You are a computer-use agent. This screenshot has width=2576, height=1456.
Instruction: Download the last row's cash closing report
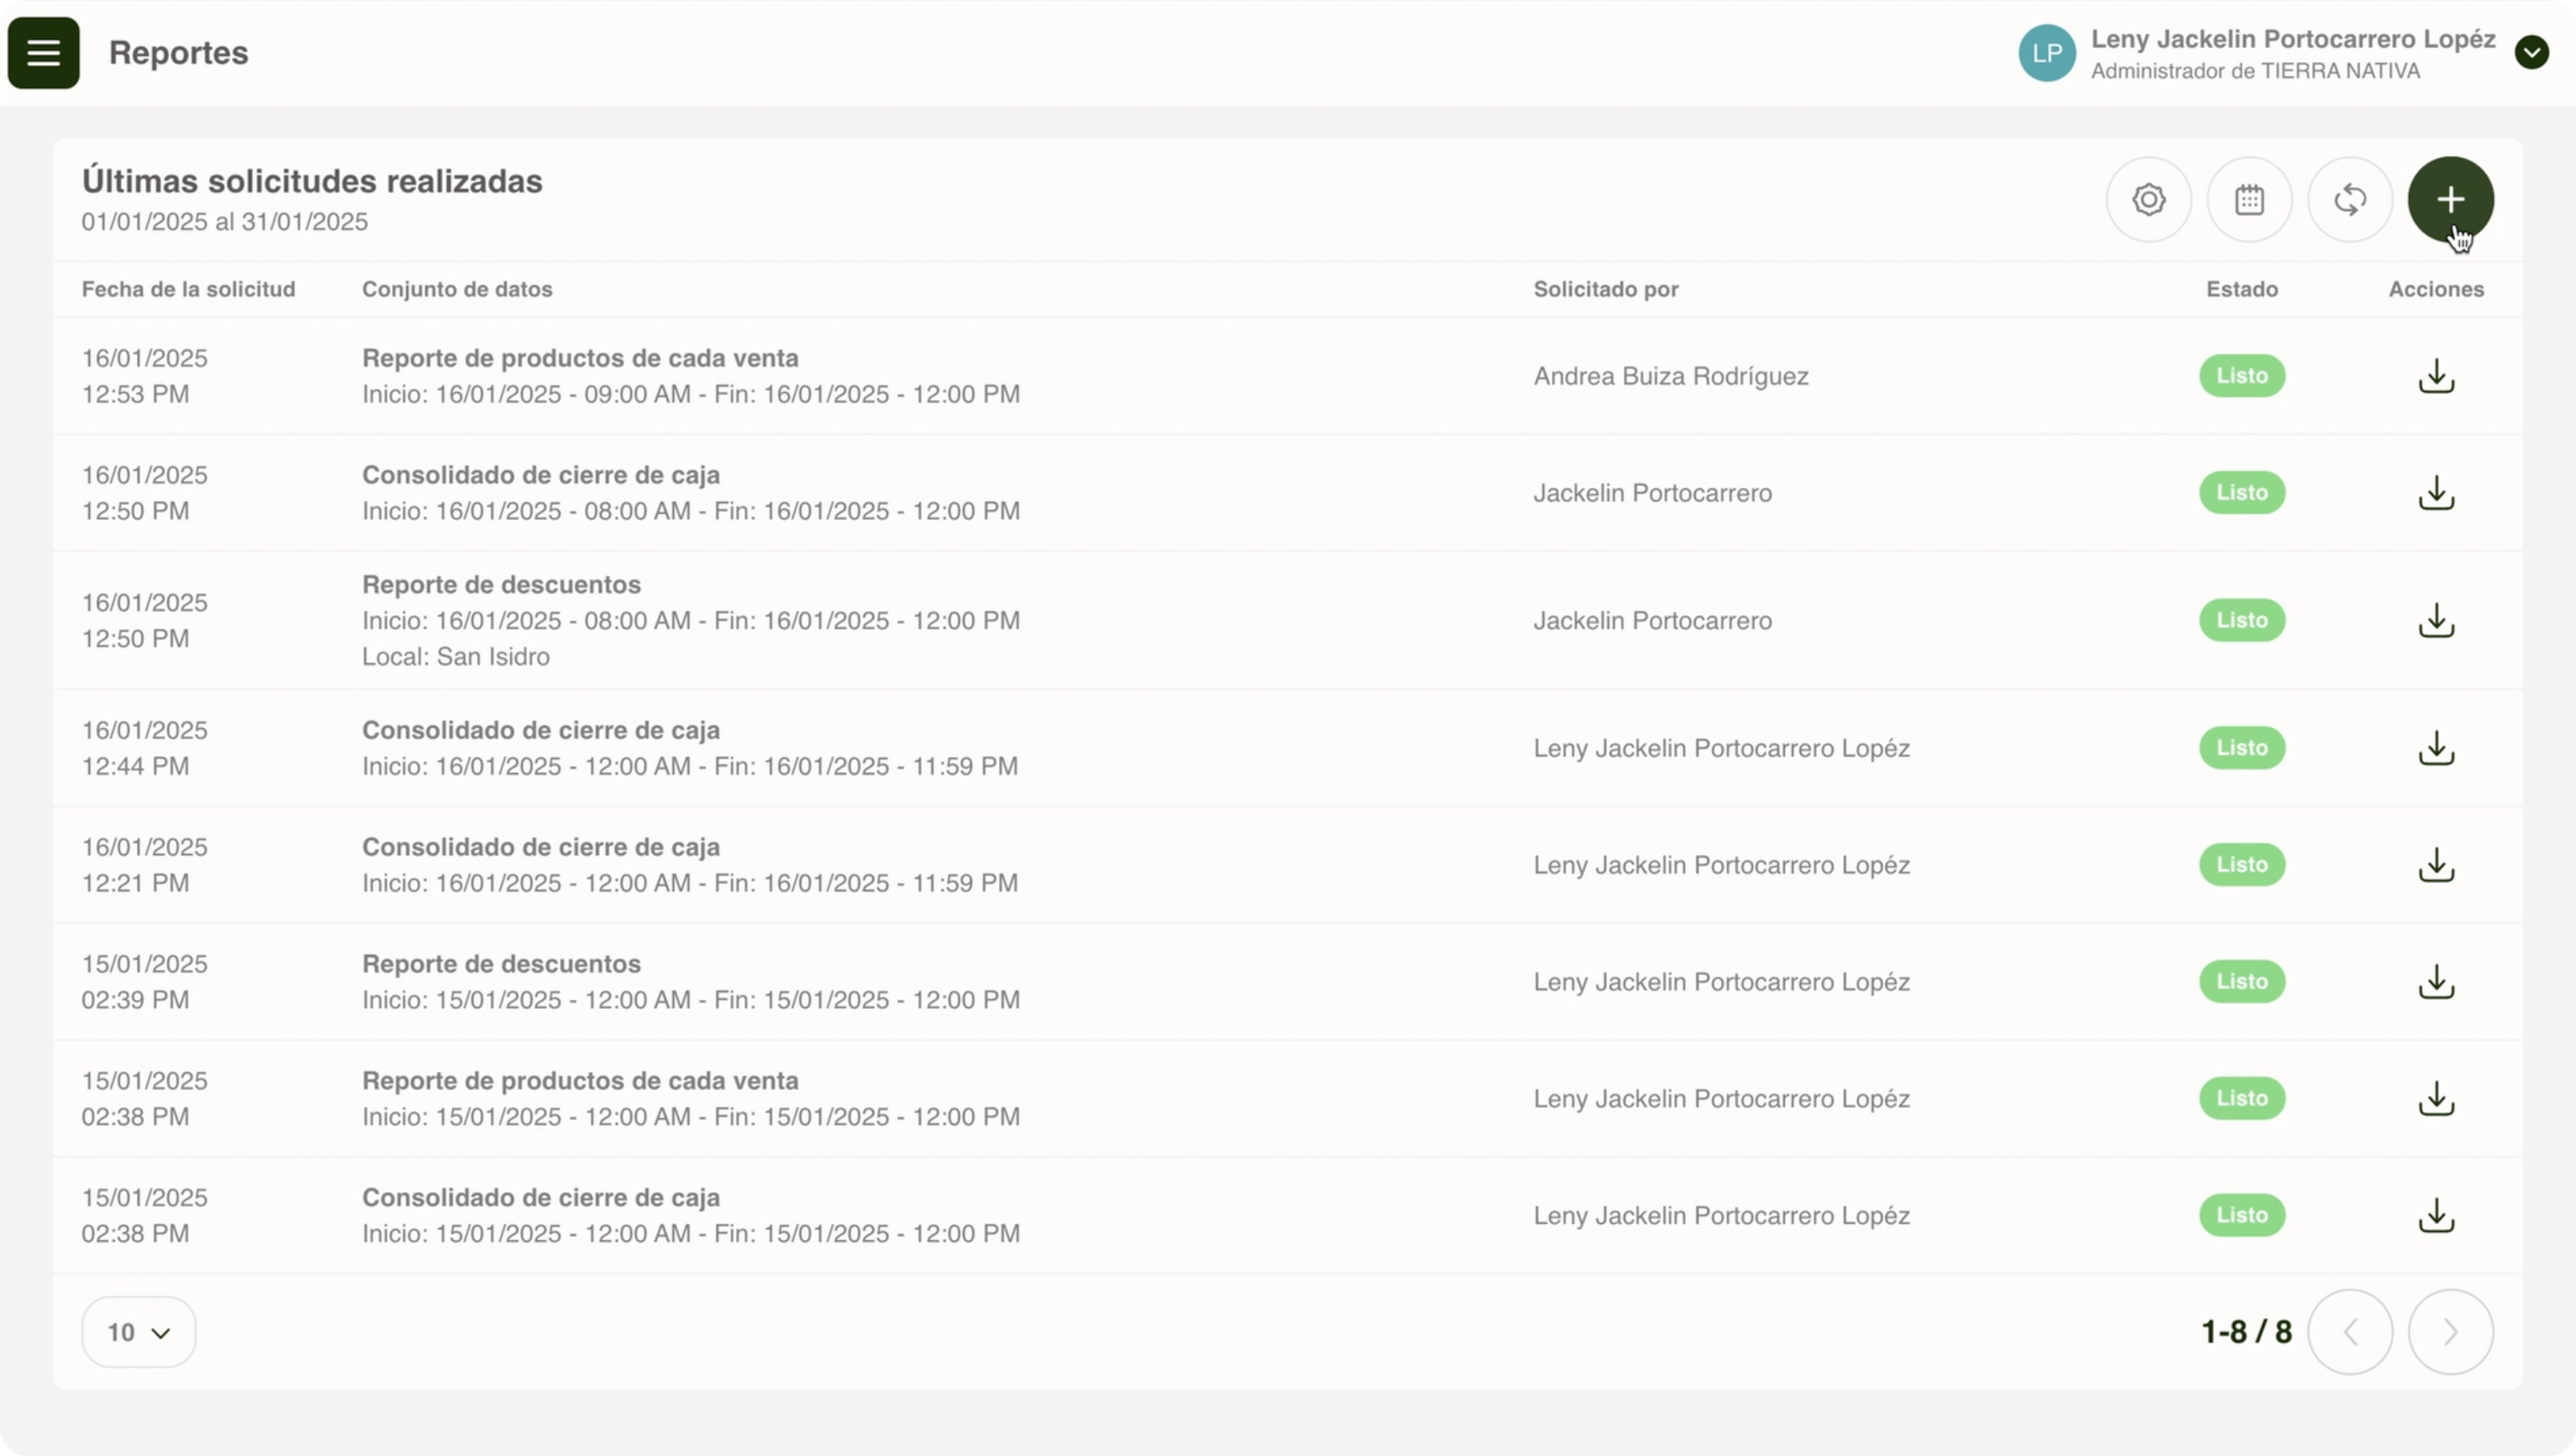(x=2436, y=1215)
